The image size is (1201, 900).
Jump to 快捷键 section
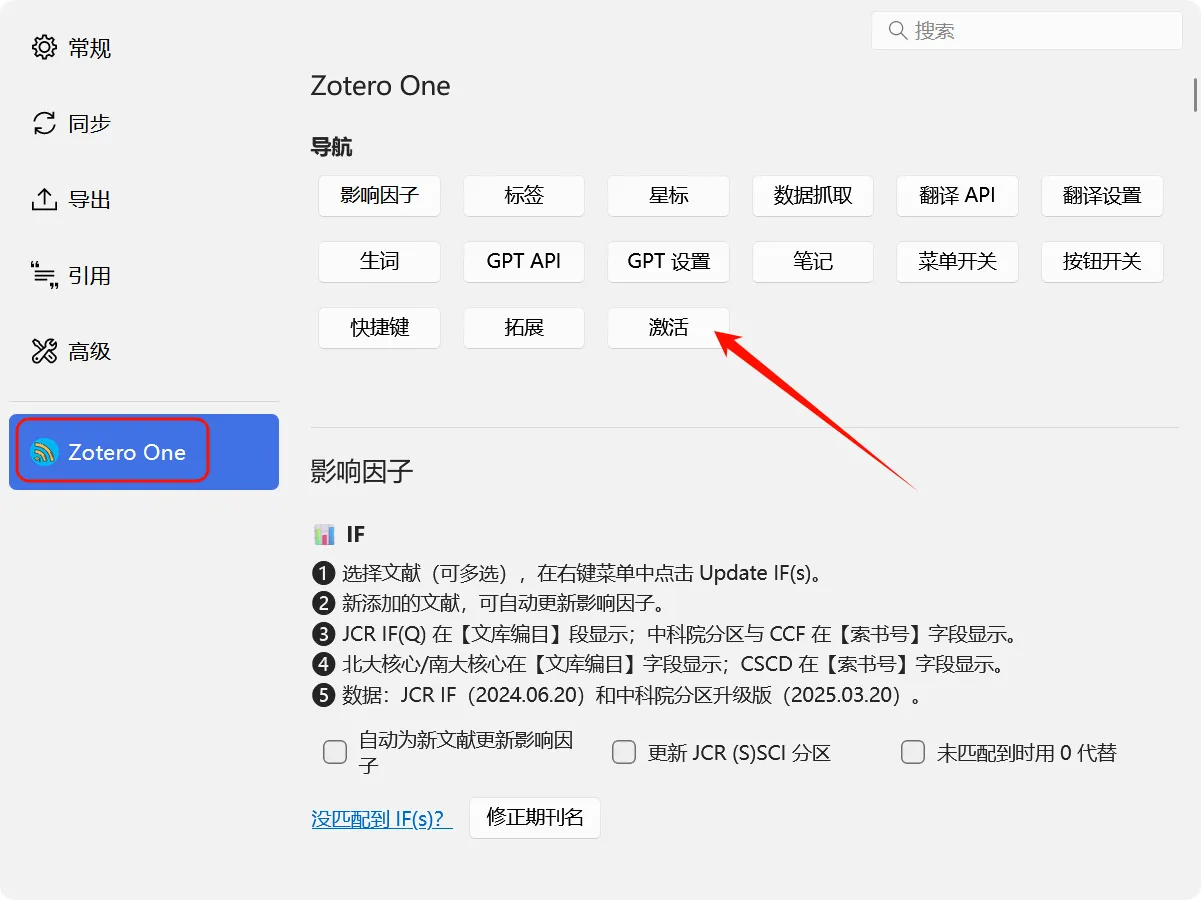pyautogui.click(x=379, y=327)
